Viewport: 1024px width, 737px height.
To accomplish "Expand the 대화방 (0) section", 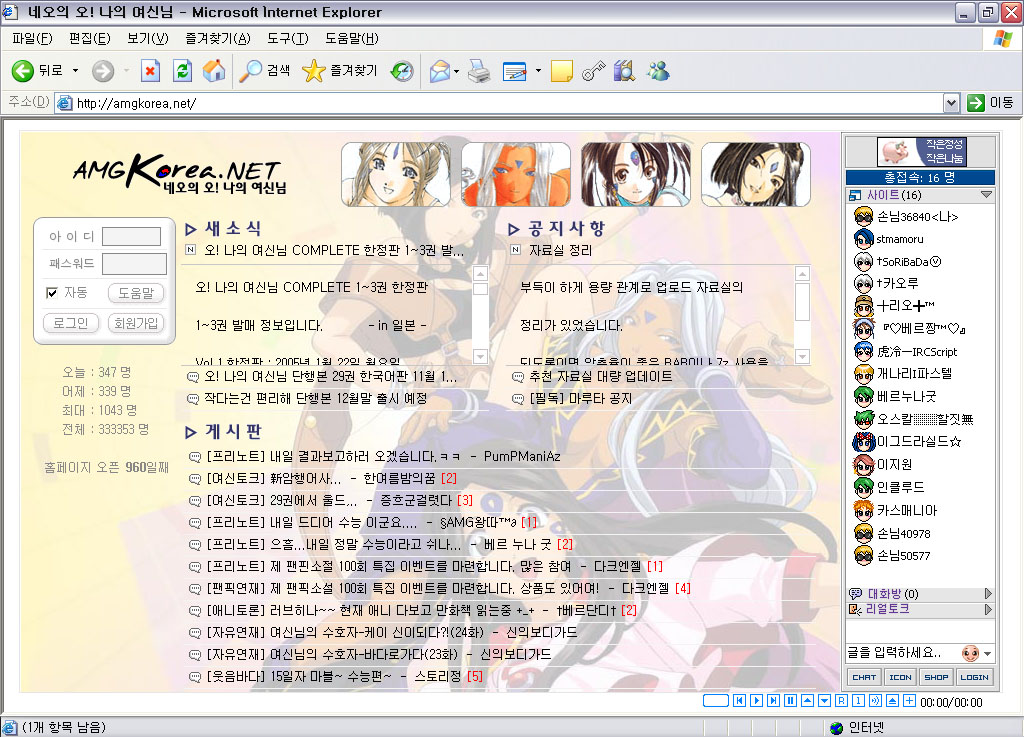I will pyautogui.click(x=987, y=593).
